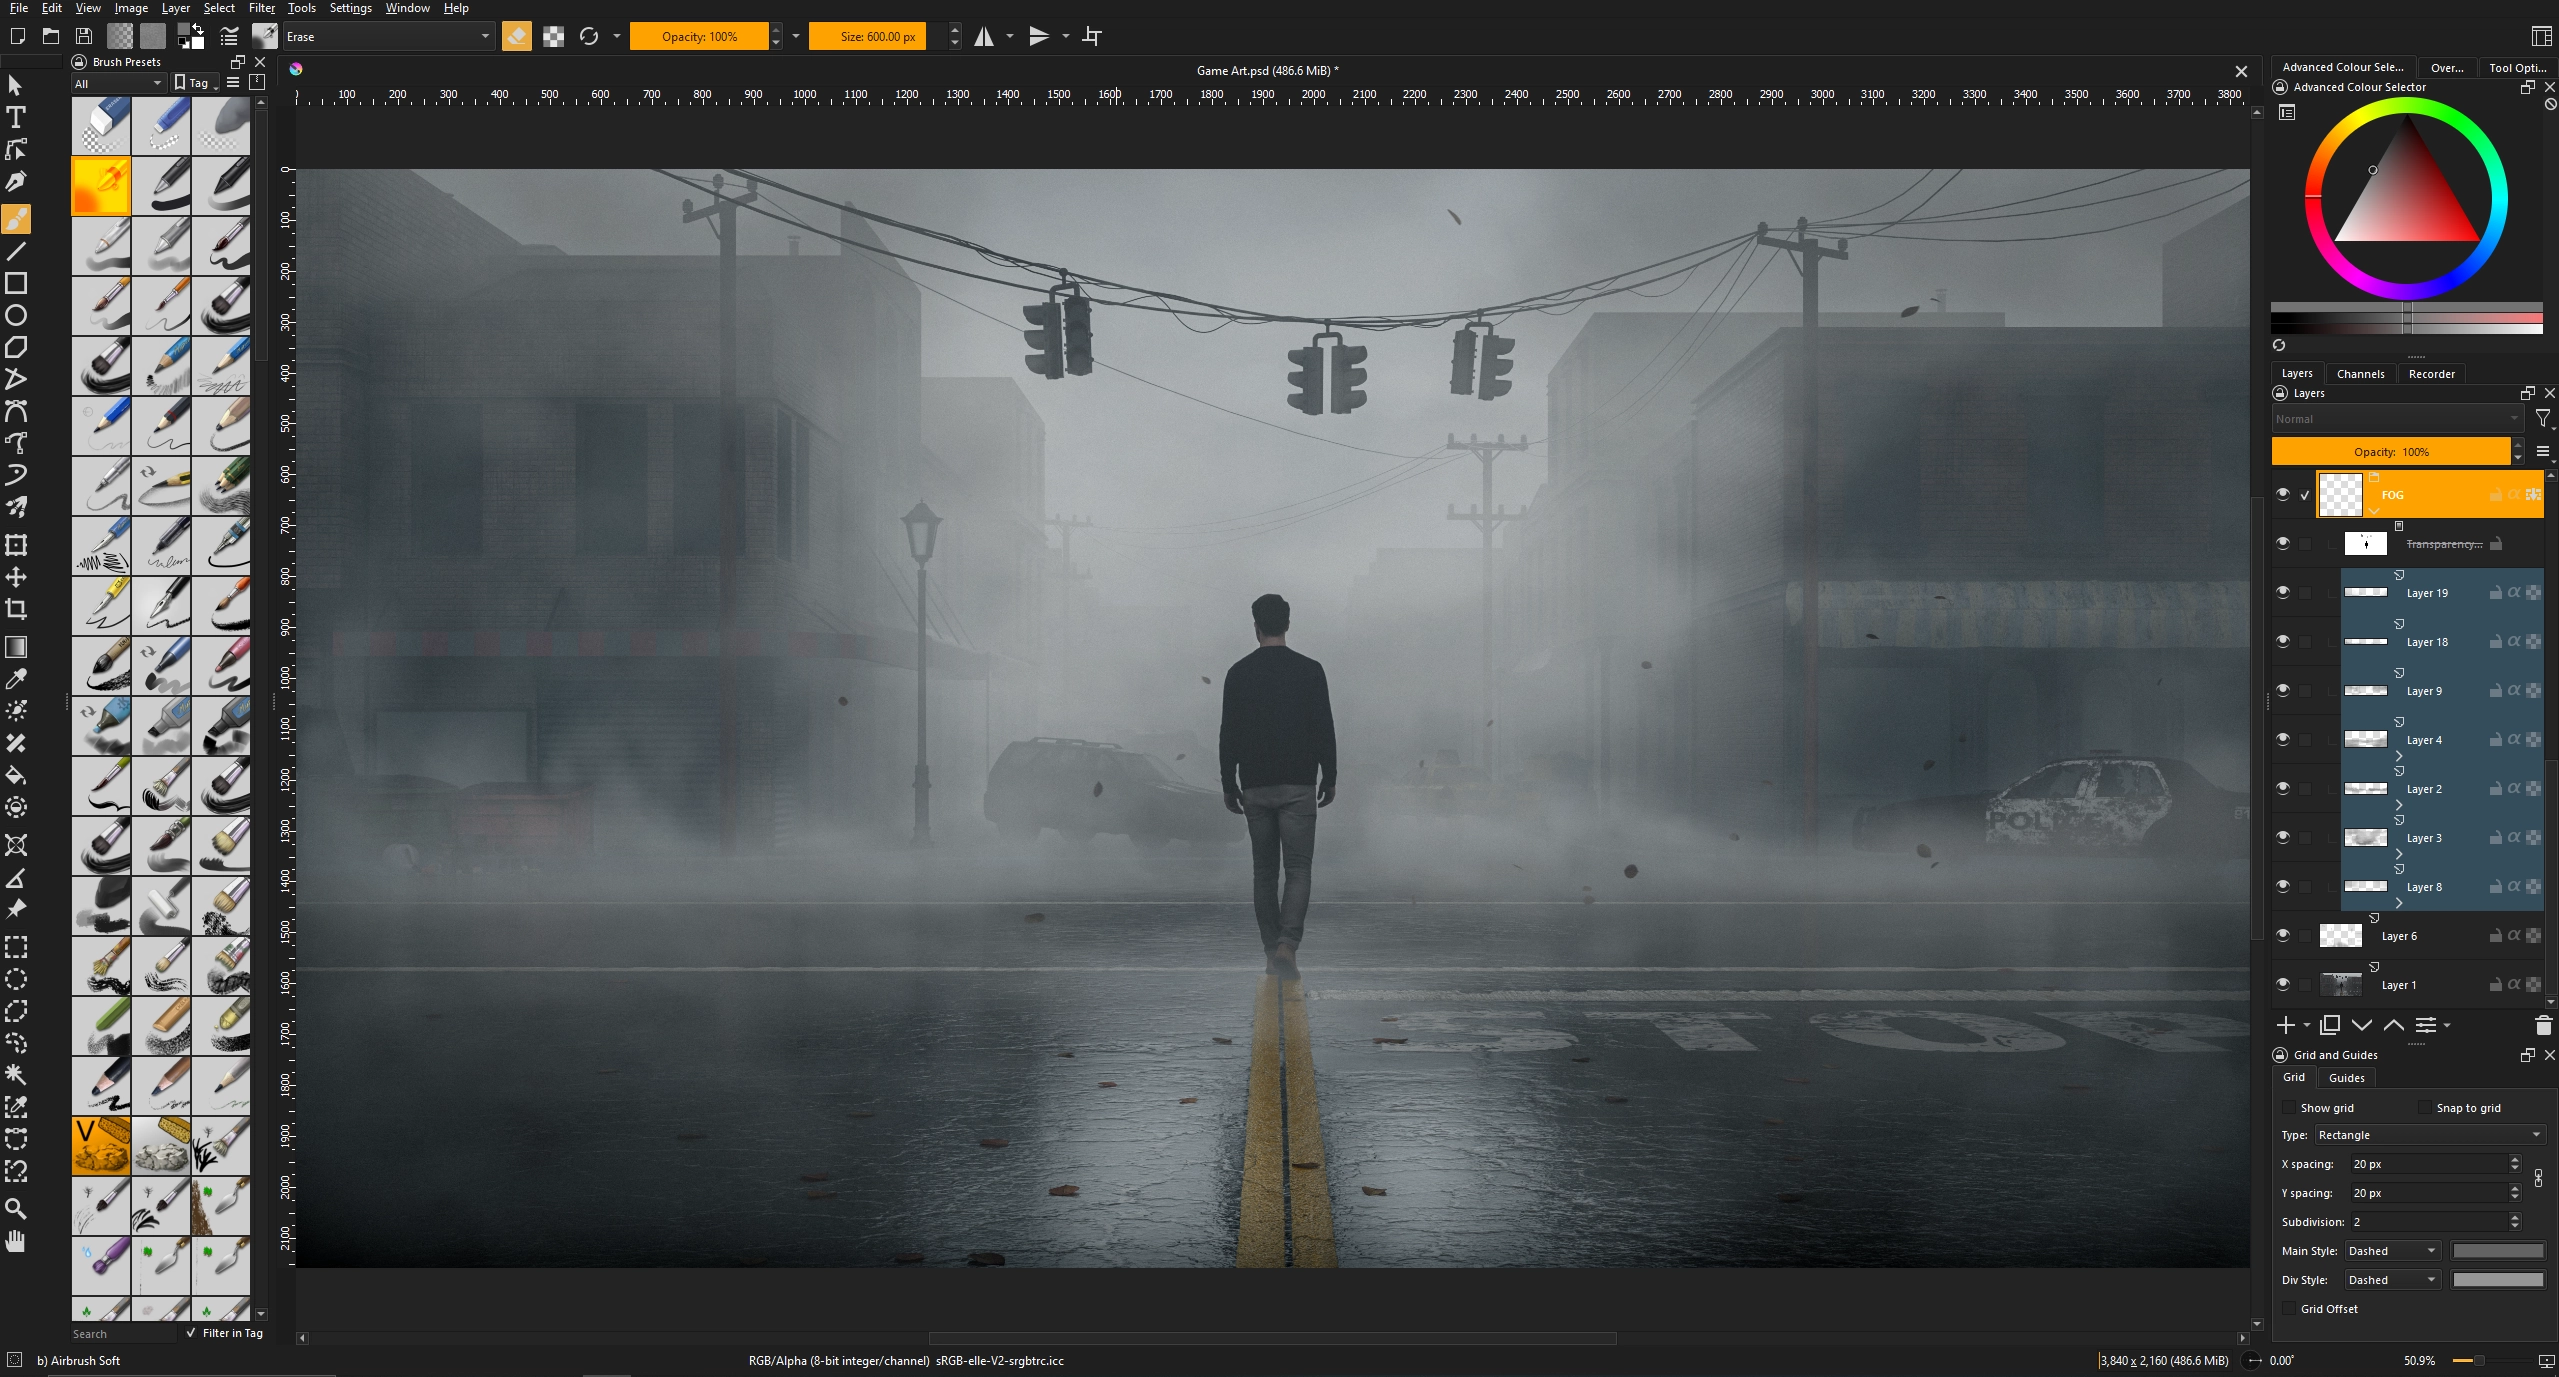
Task: Select the Fill bucket tool
Action: tap(16, 775)
